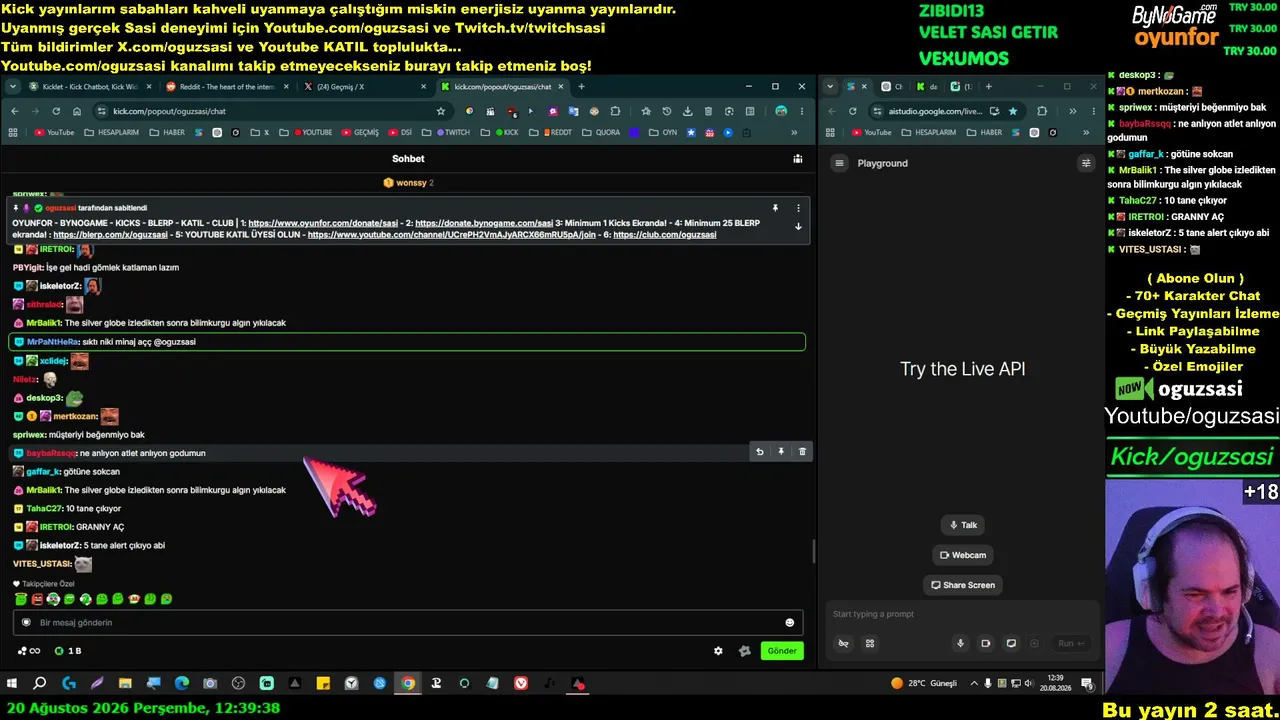Open the club.com/oguzsasi link
Screen dimensions: 1280x720
pyautogui.click(x=665, y=235)
